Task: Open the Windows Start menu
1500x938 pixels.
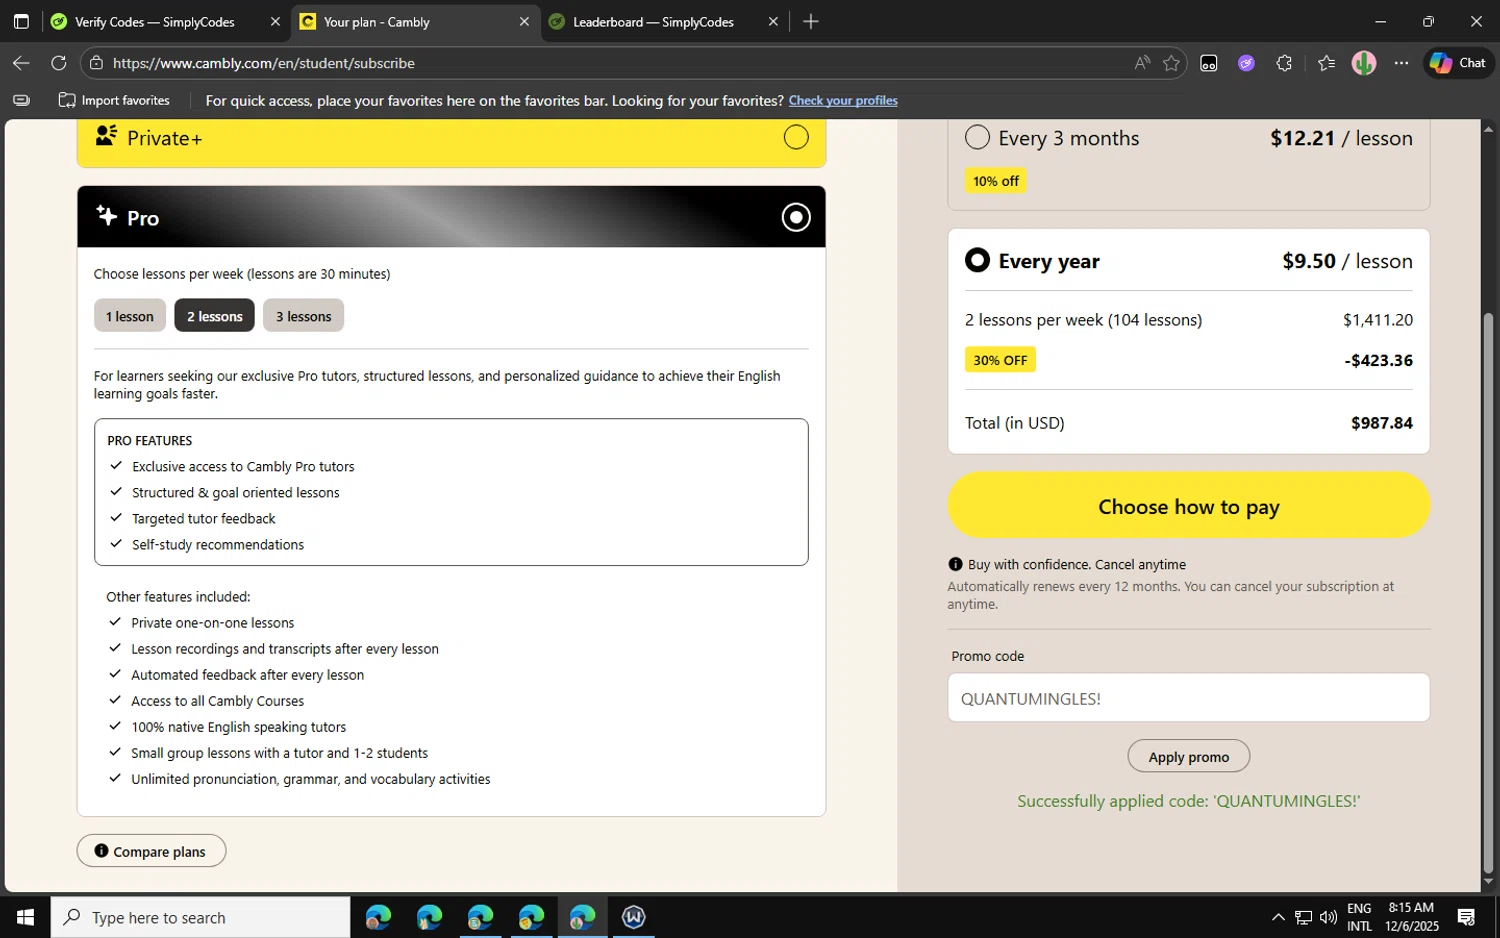Action: point(25,917)
